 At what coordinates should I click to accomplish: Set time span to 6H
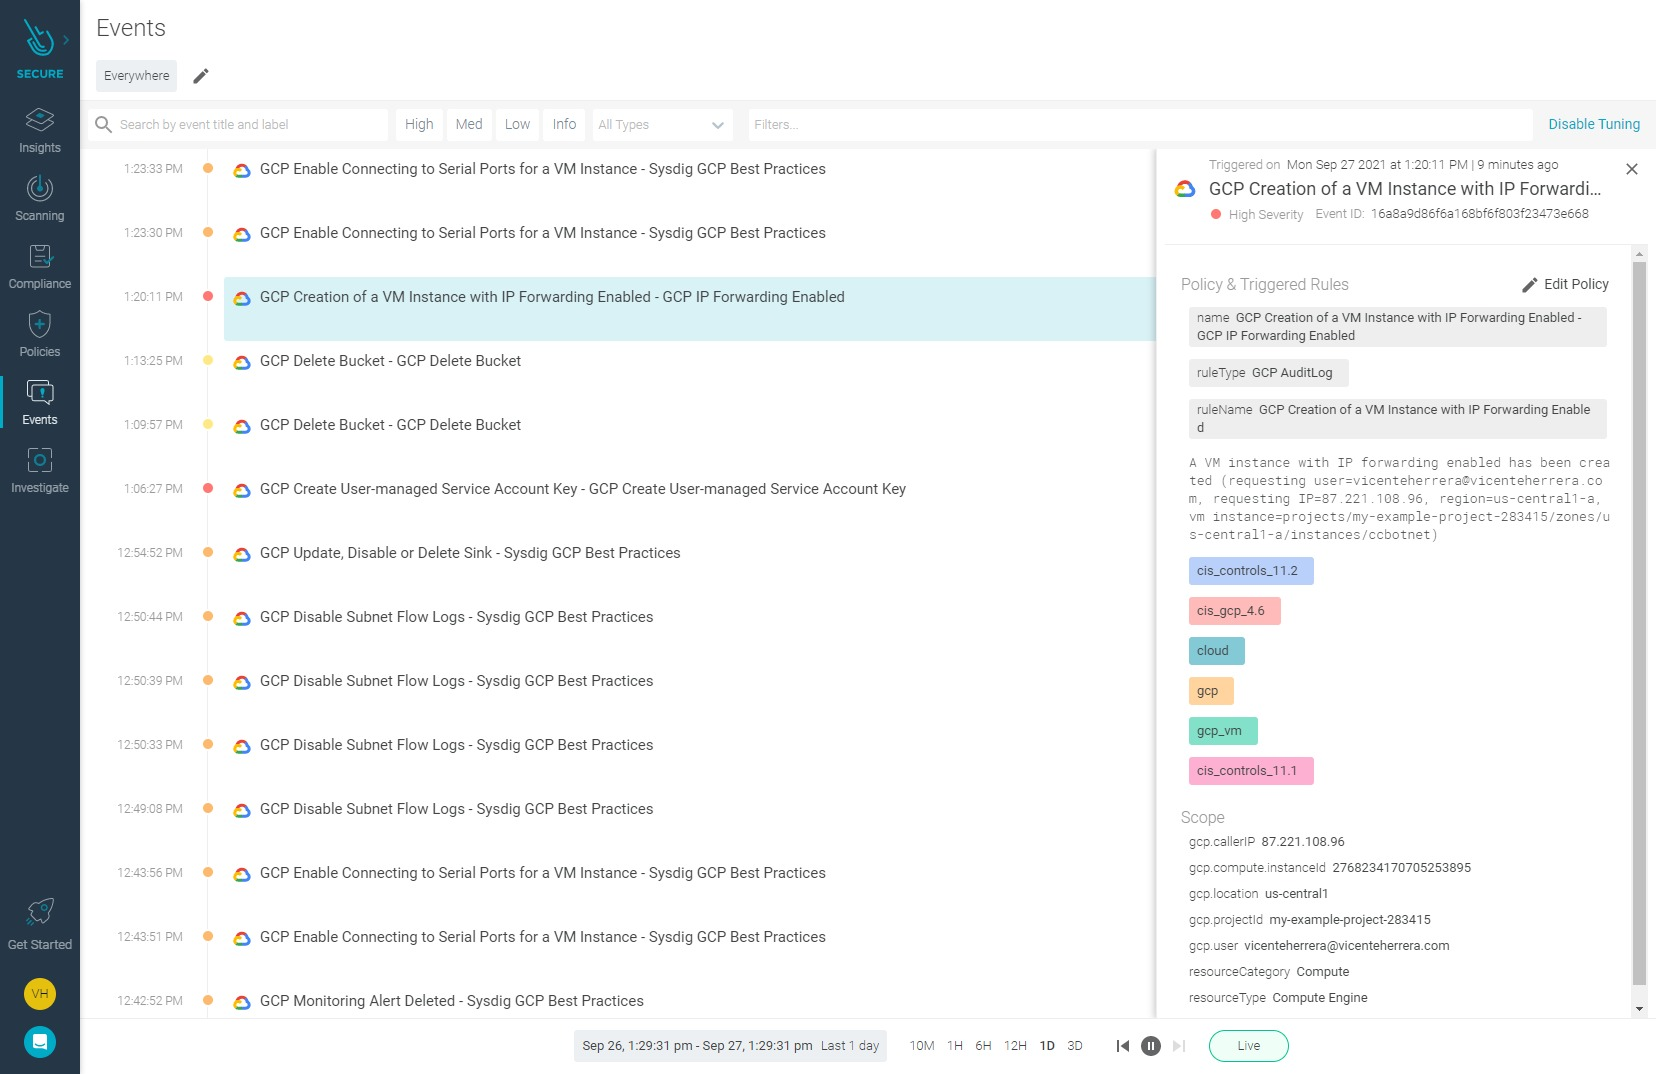(x=983, y=1046)
